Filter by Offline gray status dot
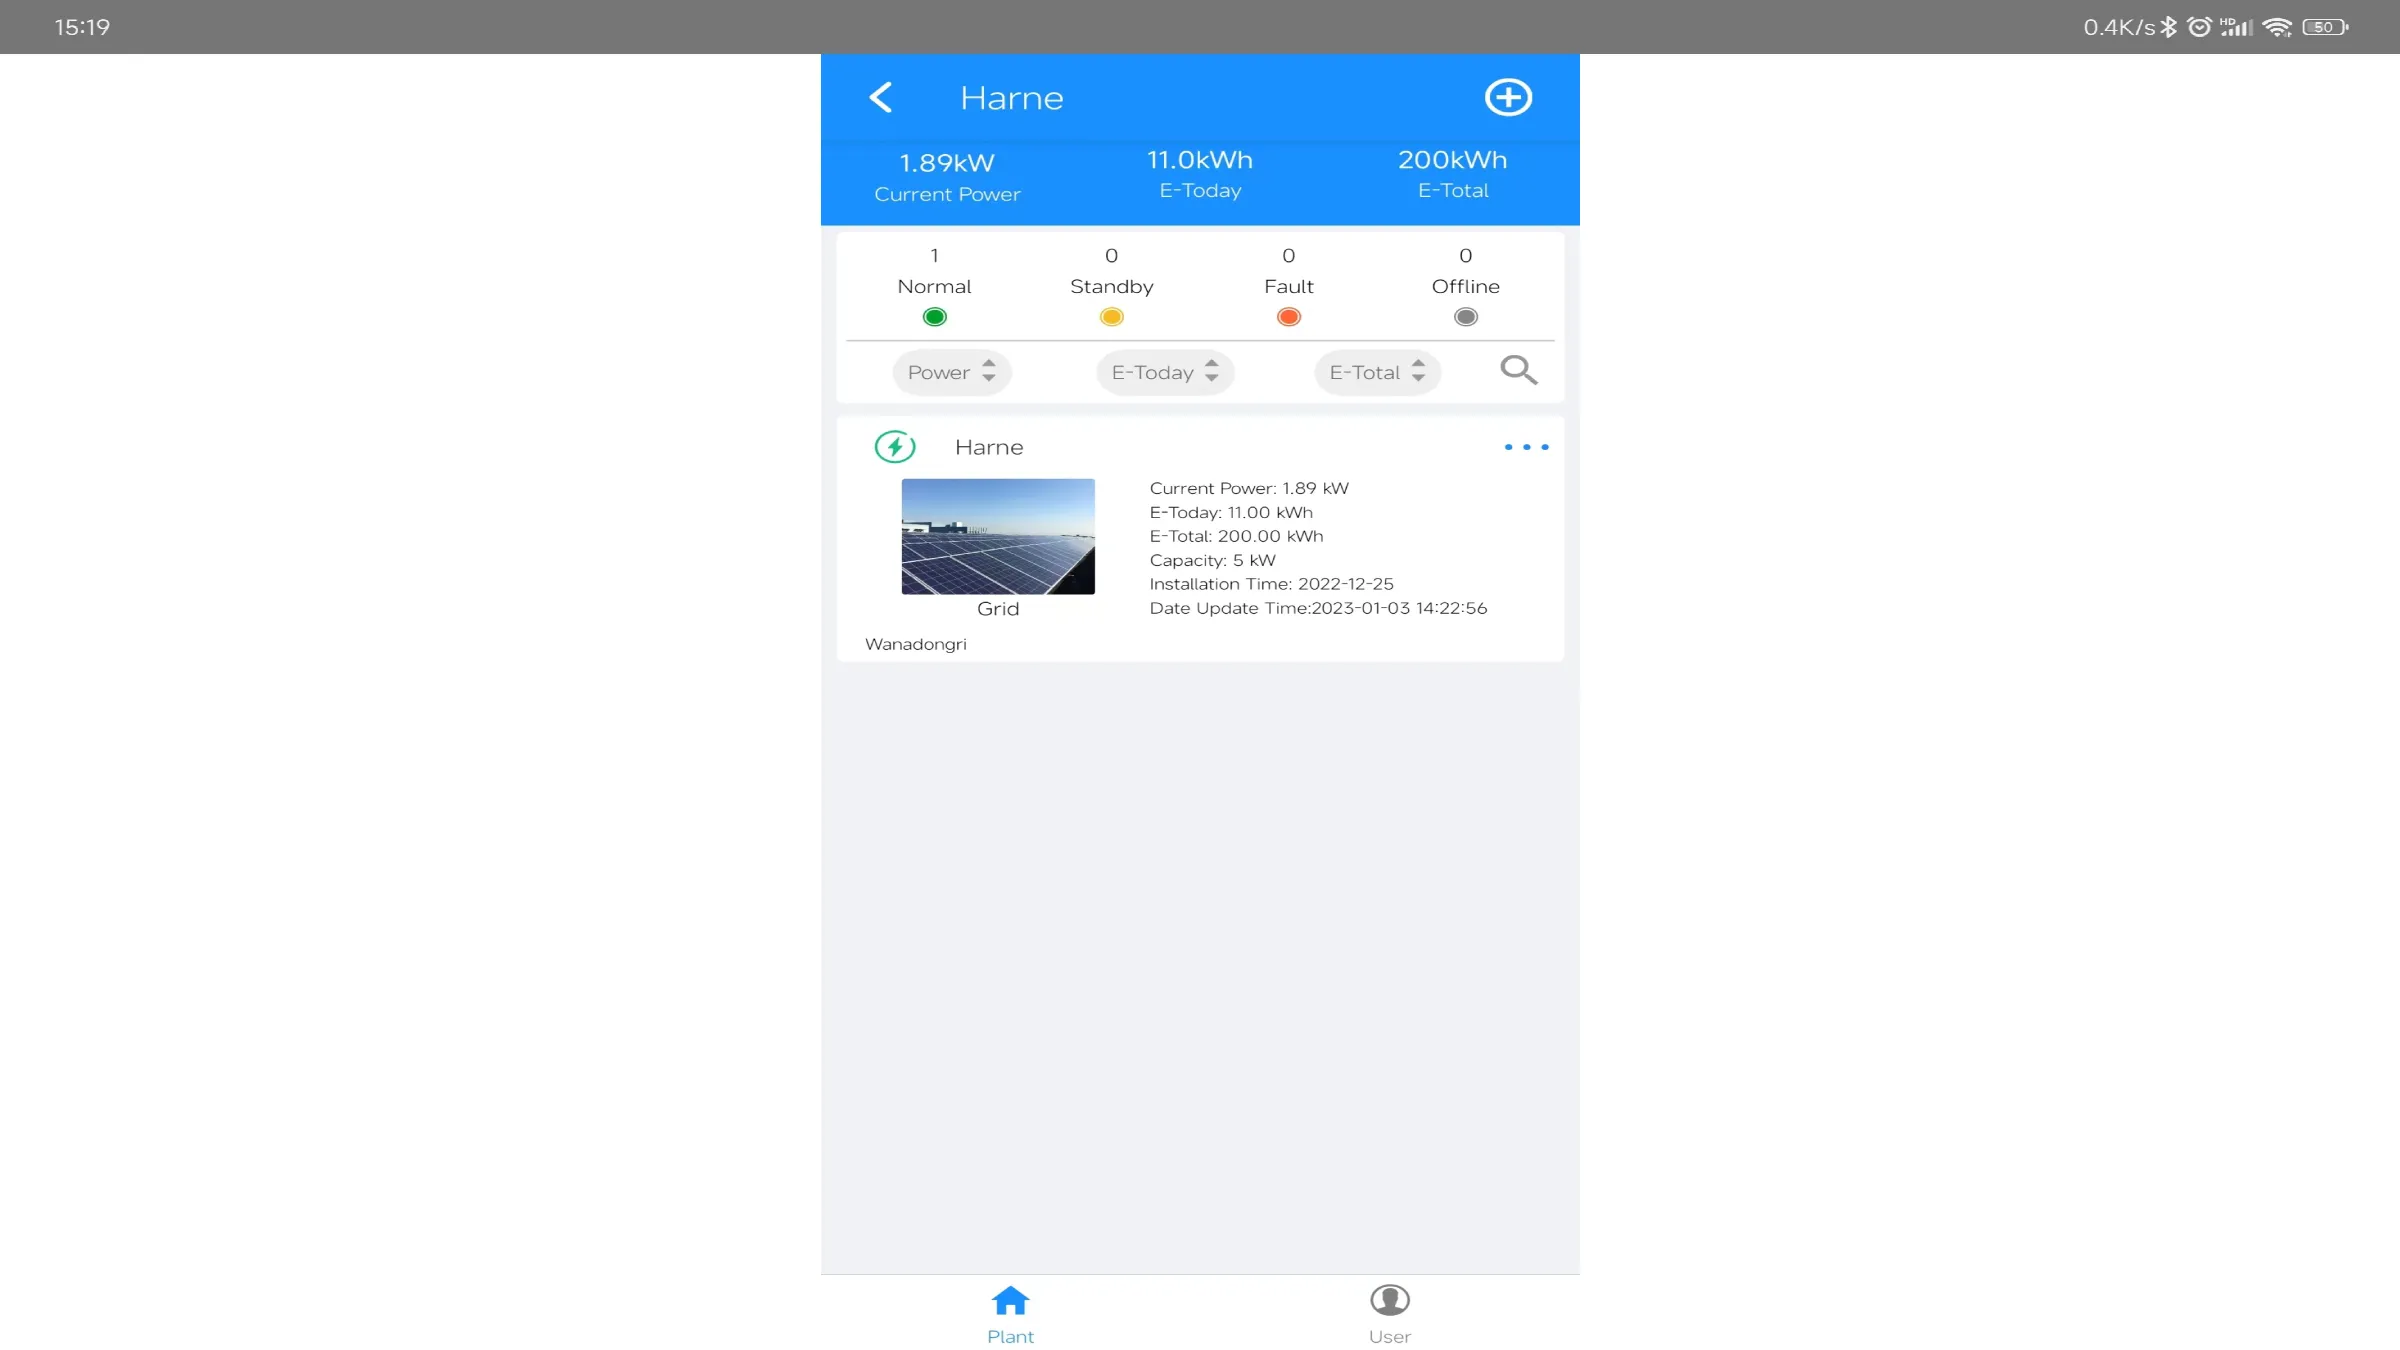 coord(1465,317)
